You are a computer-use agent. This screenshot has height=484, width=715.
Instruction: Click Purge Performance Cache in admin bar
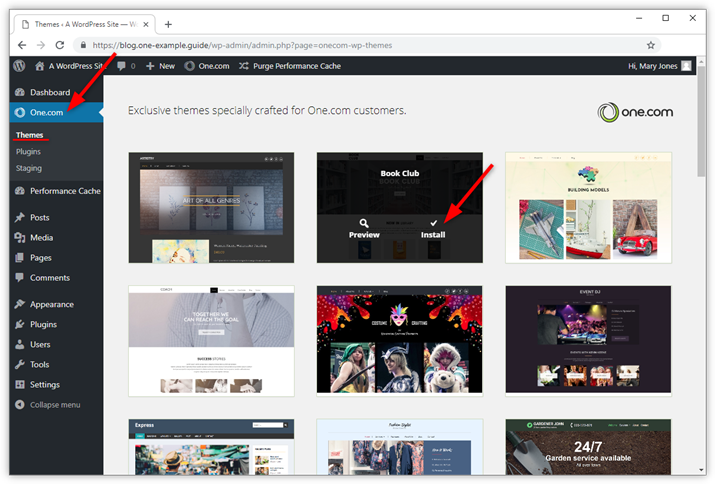tap(297, 66)
